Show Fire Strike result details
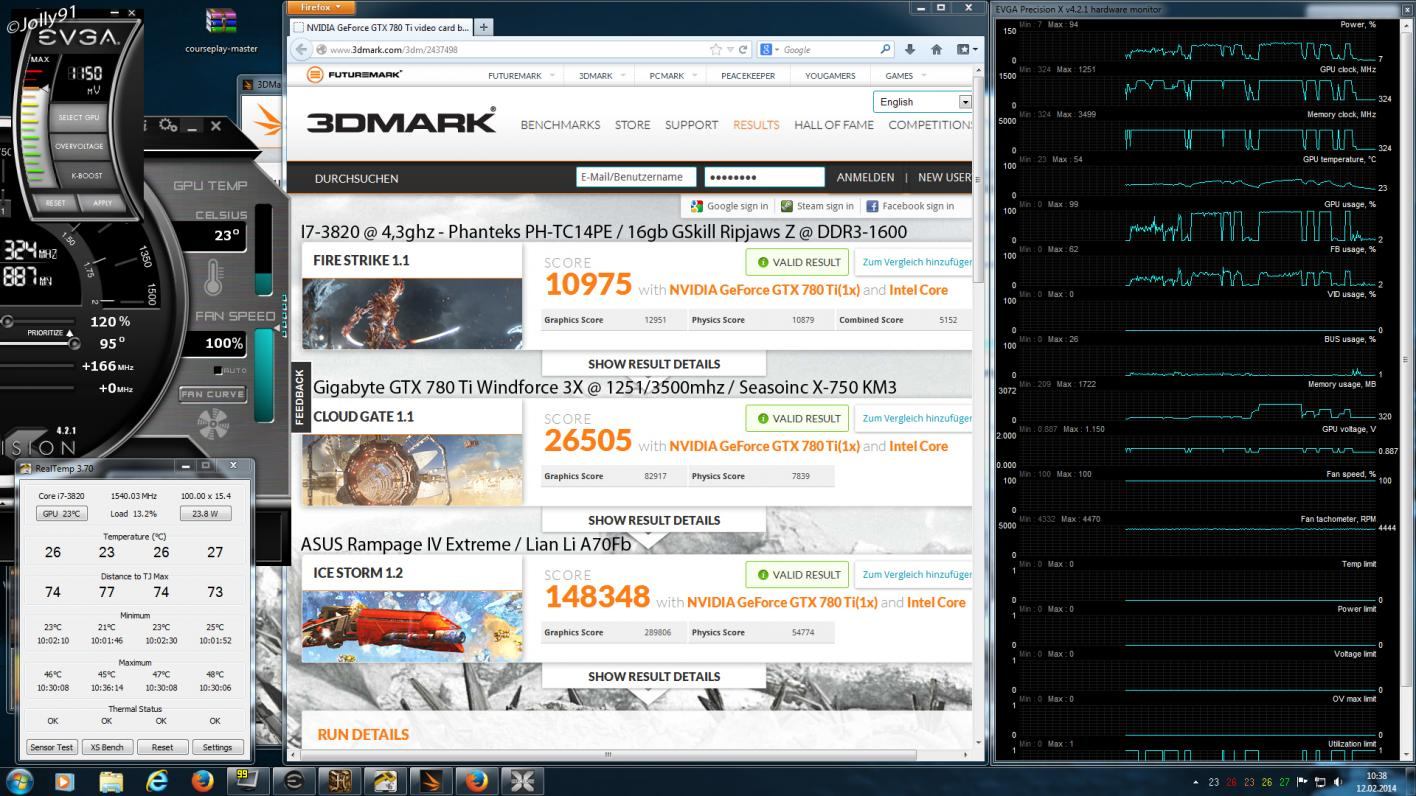The image size is (1416, 796). click(x=654, y=364)
